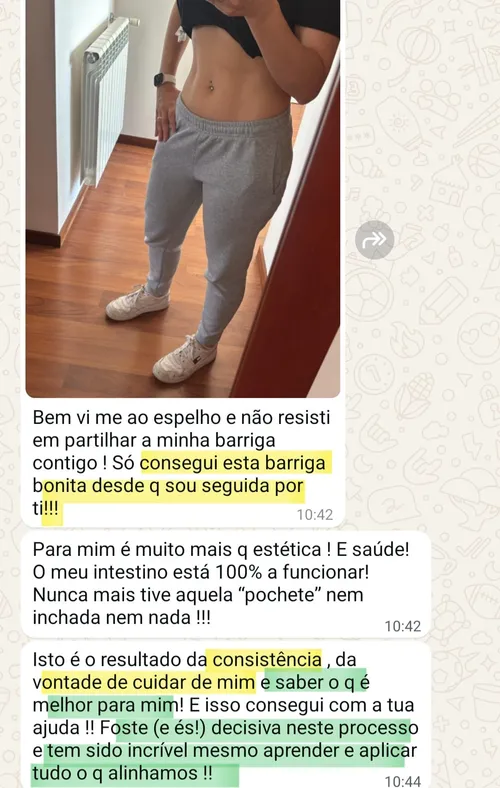
Task: Click the white radiator in the photo
Action: (103, 101)
